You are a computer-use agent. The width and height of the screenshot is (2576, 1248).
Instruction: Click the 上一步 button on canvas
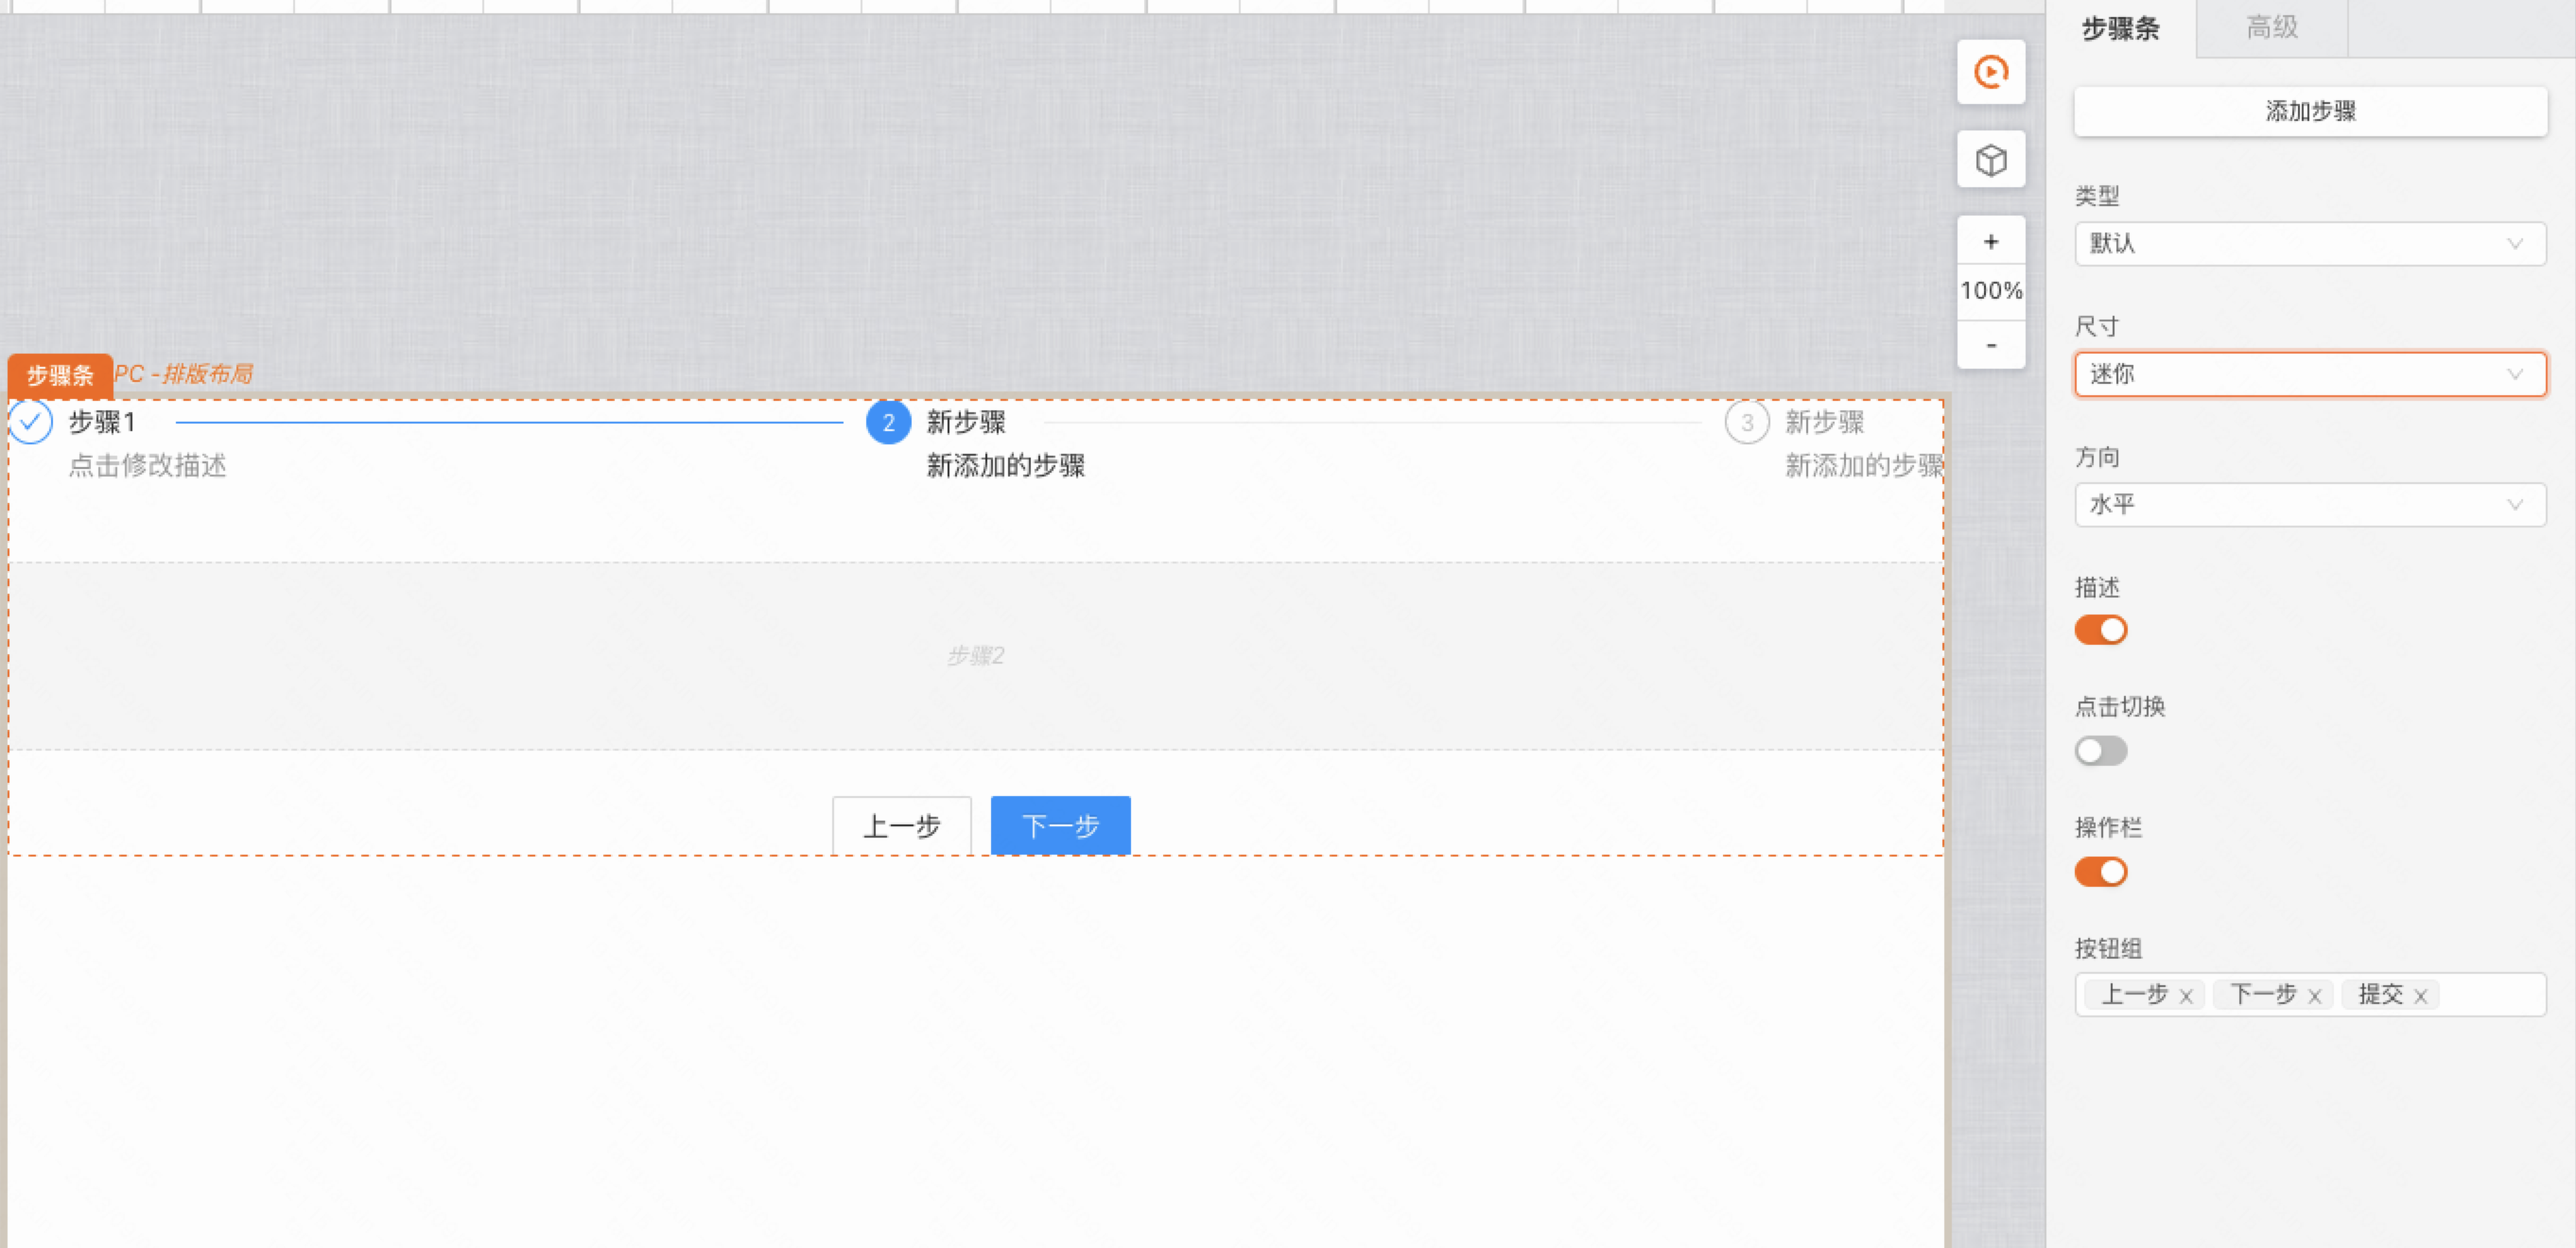pyautogui.click(x=901, y=826)
